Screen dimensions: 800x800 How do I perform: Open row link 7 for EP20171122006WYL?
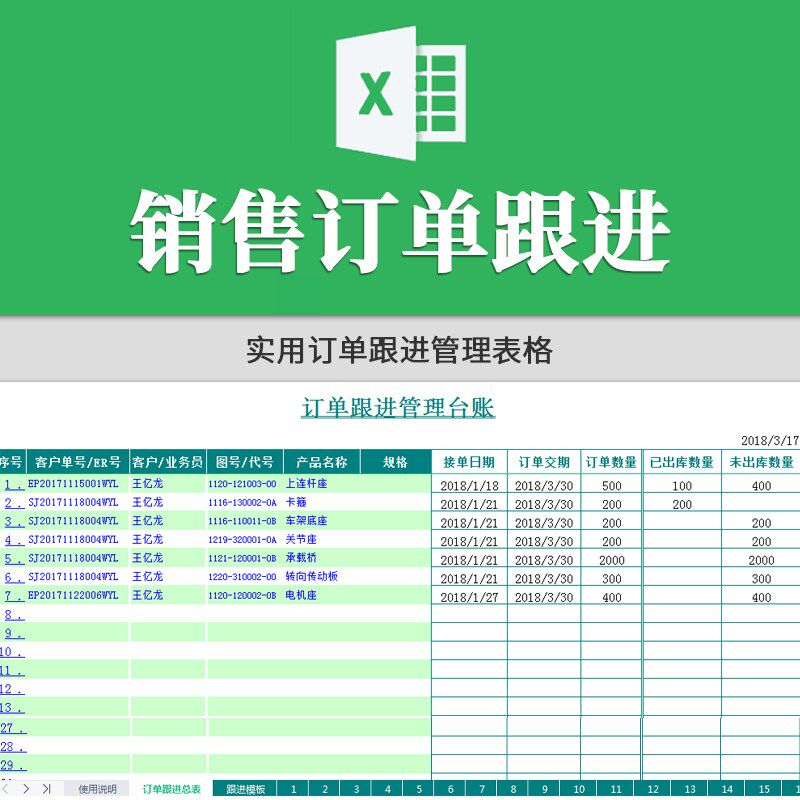tap(14, 595)
